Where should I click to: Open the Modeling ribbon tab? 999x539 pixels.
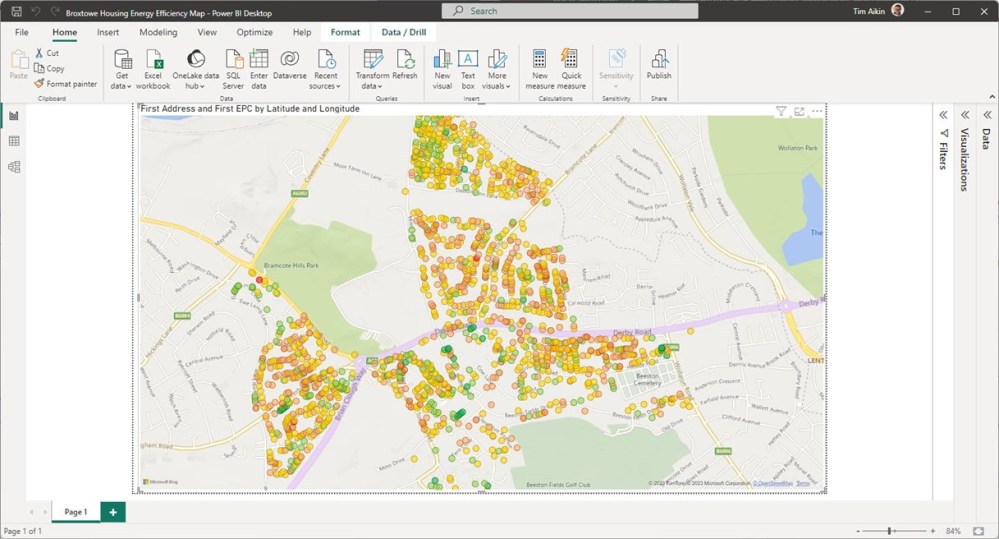(x=158, y=32)
